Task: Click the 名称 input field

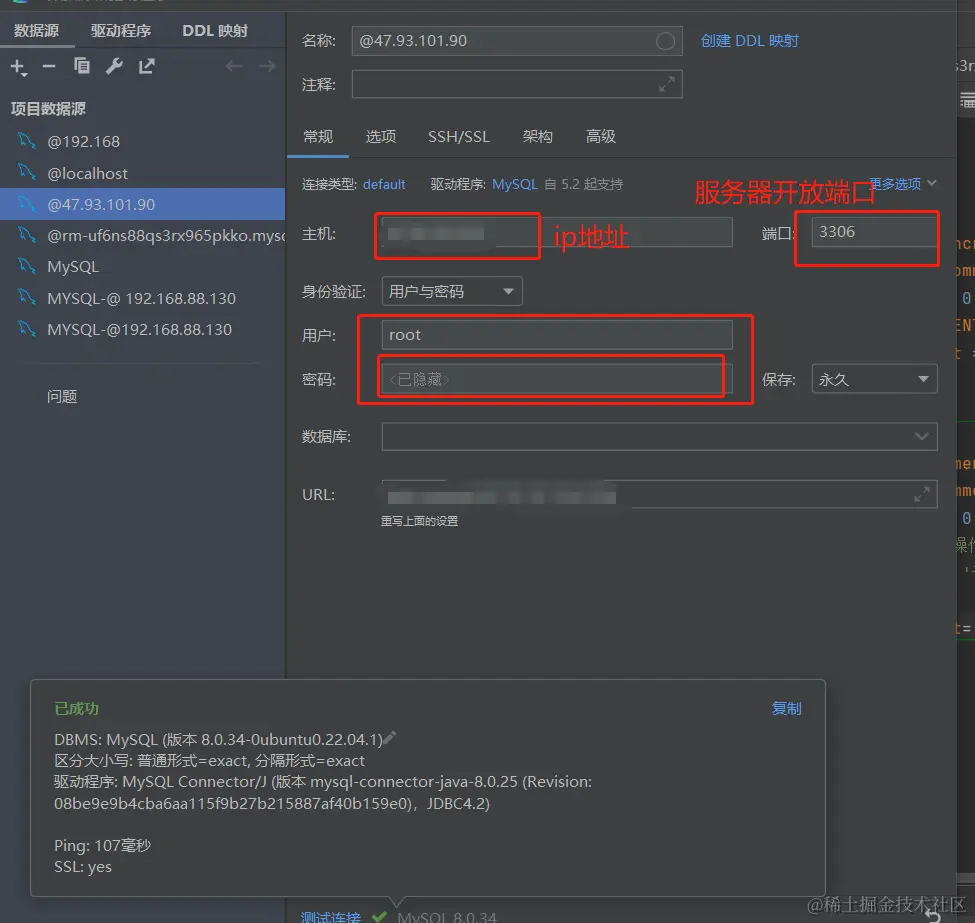Action: pos(517,41)
